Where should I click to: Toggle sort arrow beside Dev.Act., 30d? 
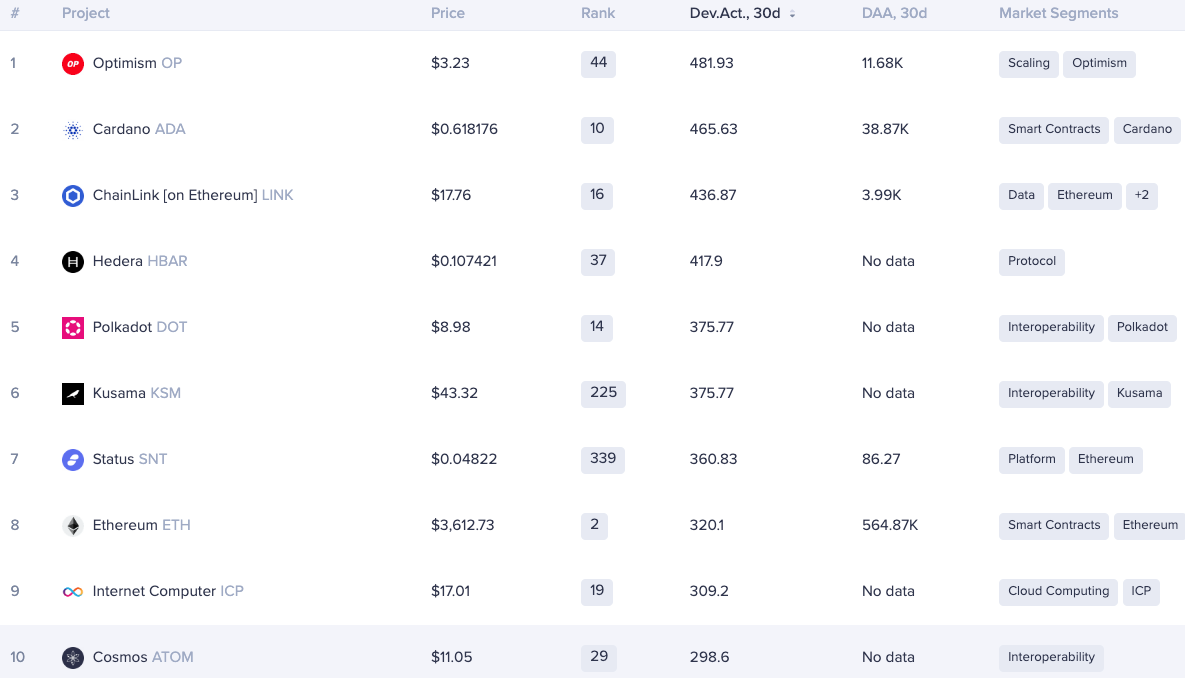[x=792, y=14]
